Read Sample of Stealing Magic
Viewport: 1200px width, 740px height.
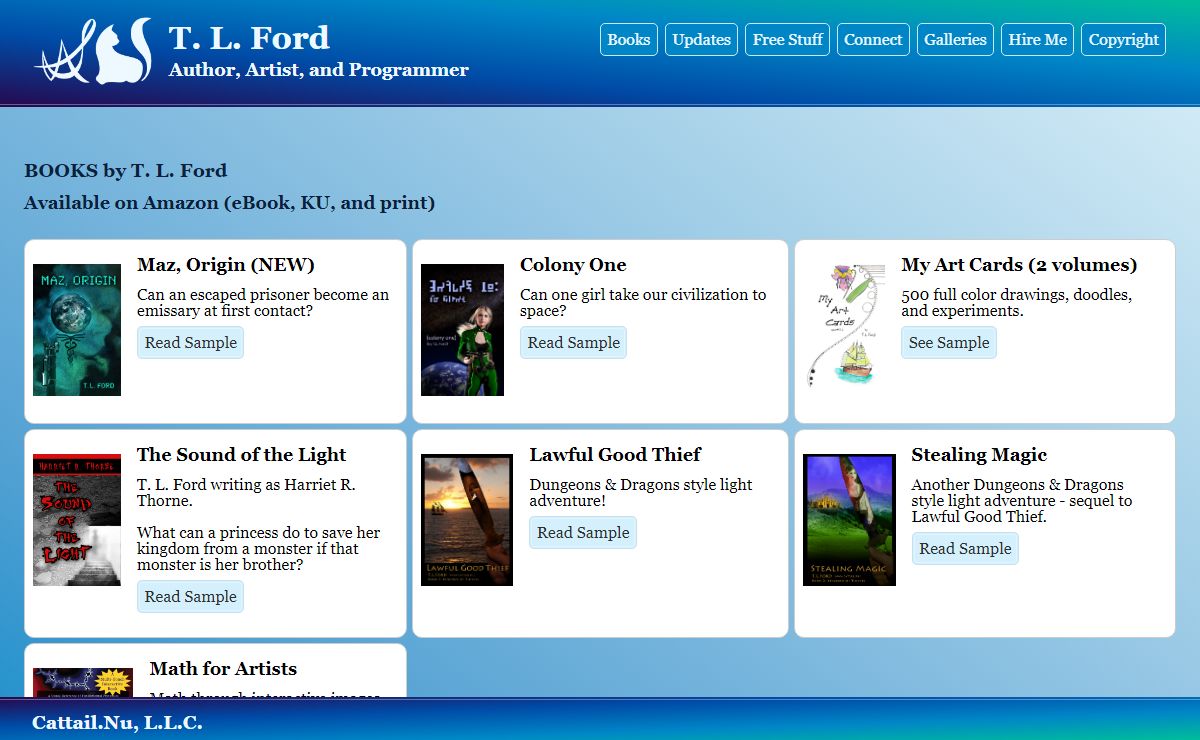[965, 548]
